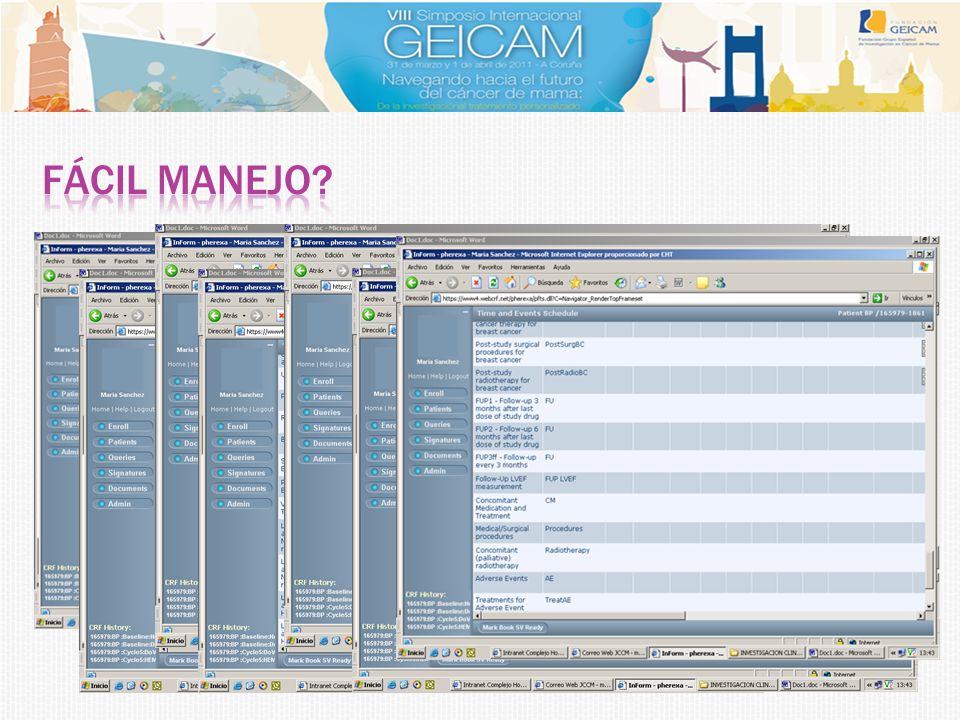Click the Logout link under Maria Sanchez in front window
Screen dimensions: 960x720
(x=458, y=377)
